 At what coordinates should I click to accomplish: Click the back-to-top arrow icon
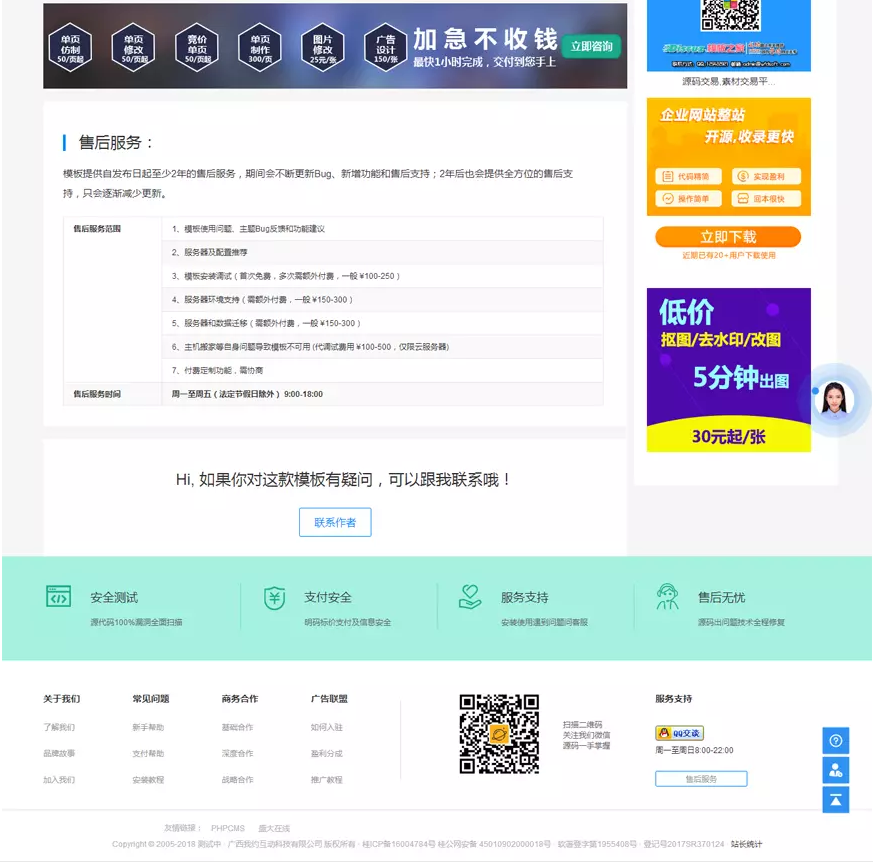click(x=835, y=799)
